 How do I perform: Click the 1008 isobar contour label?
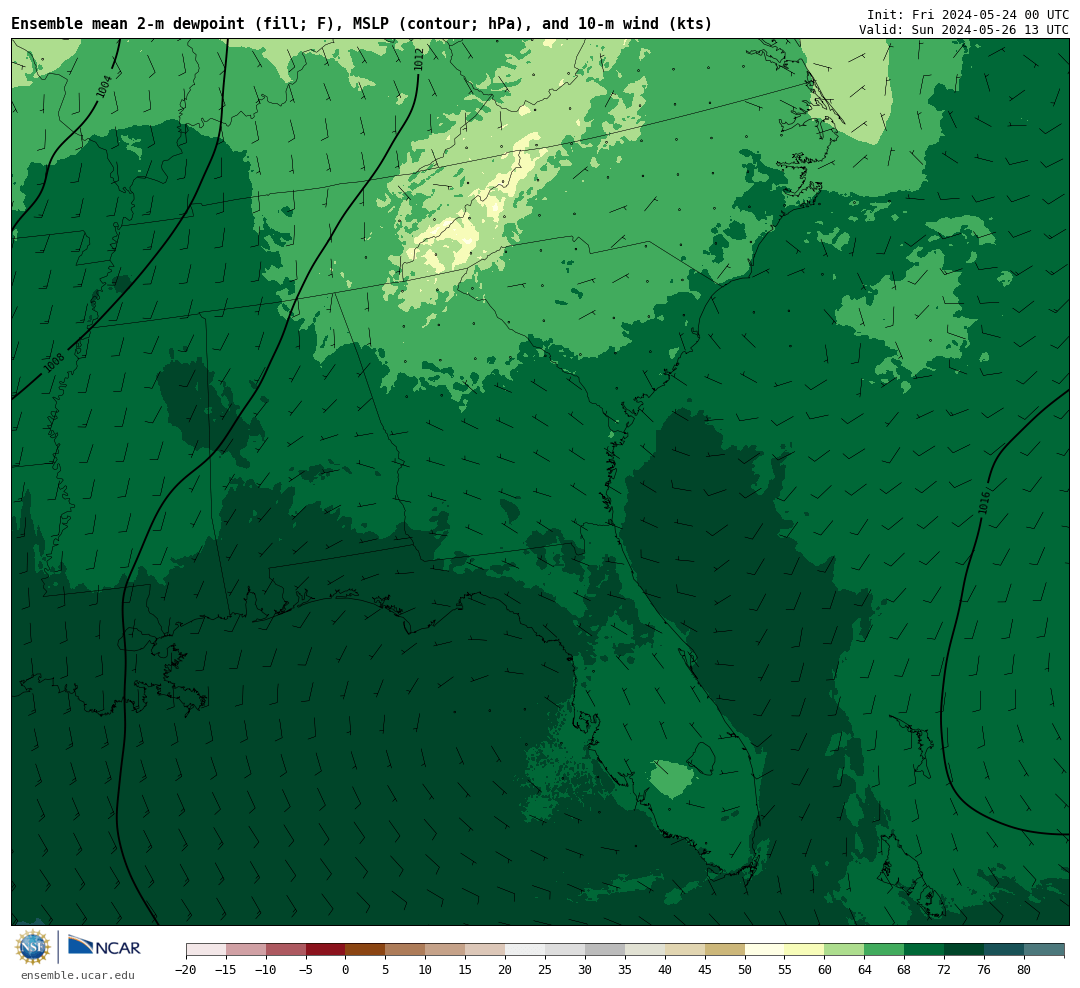click(x=54, y=362)
